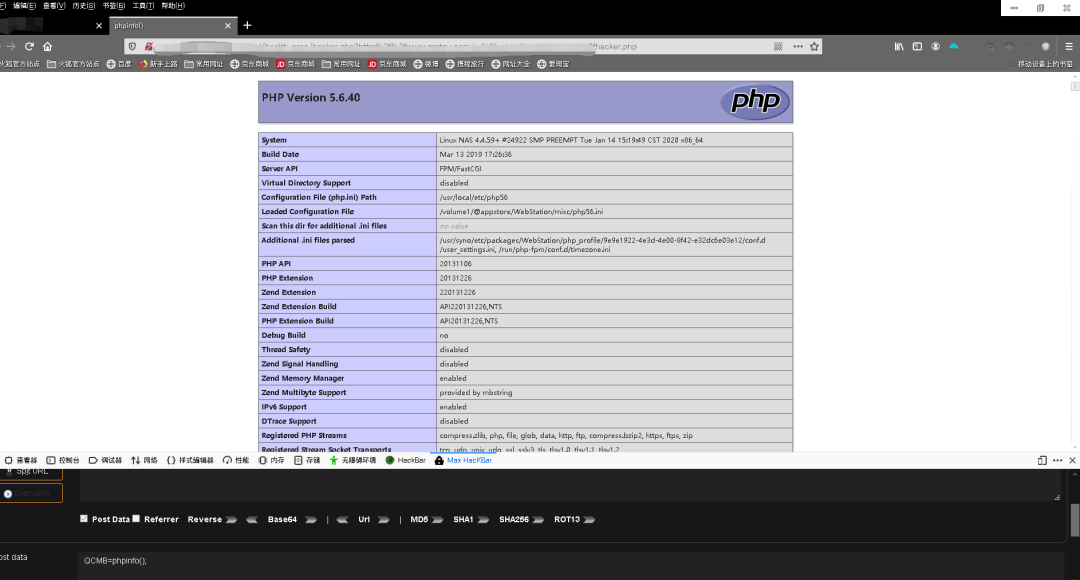Go to the browser home page

pos(47,46)
